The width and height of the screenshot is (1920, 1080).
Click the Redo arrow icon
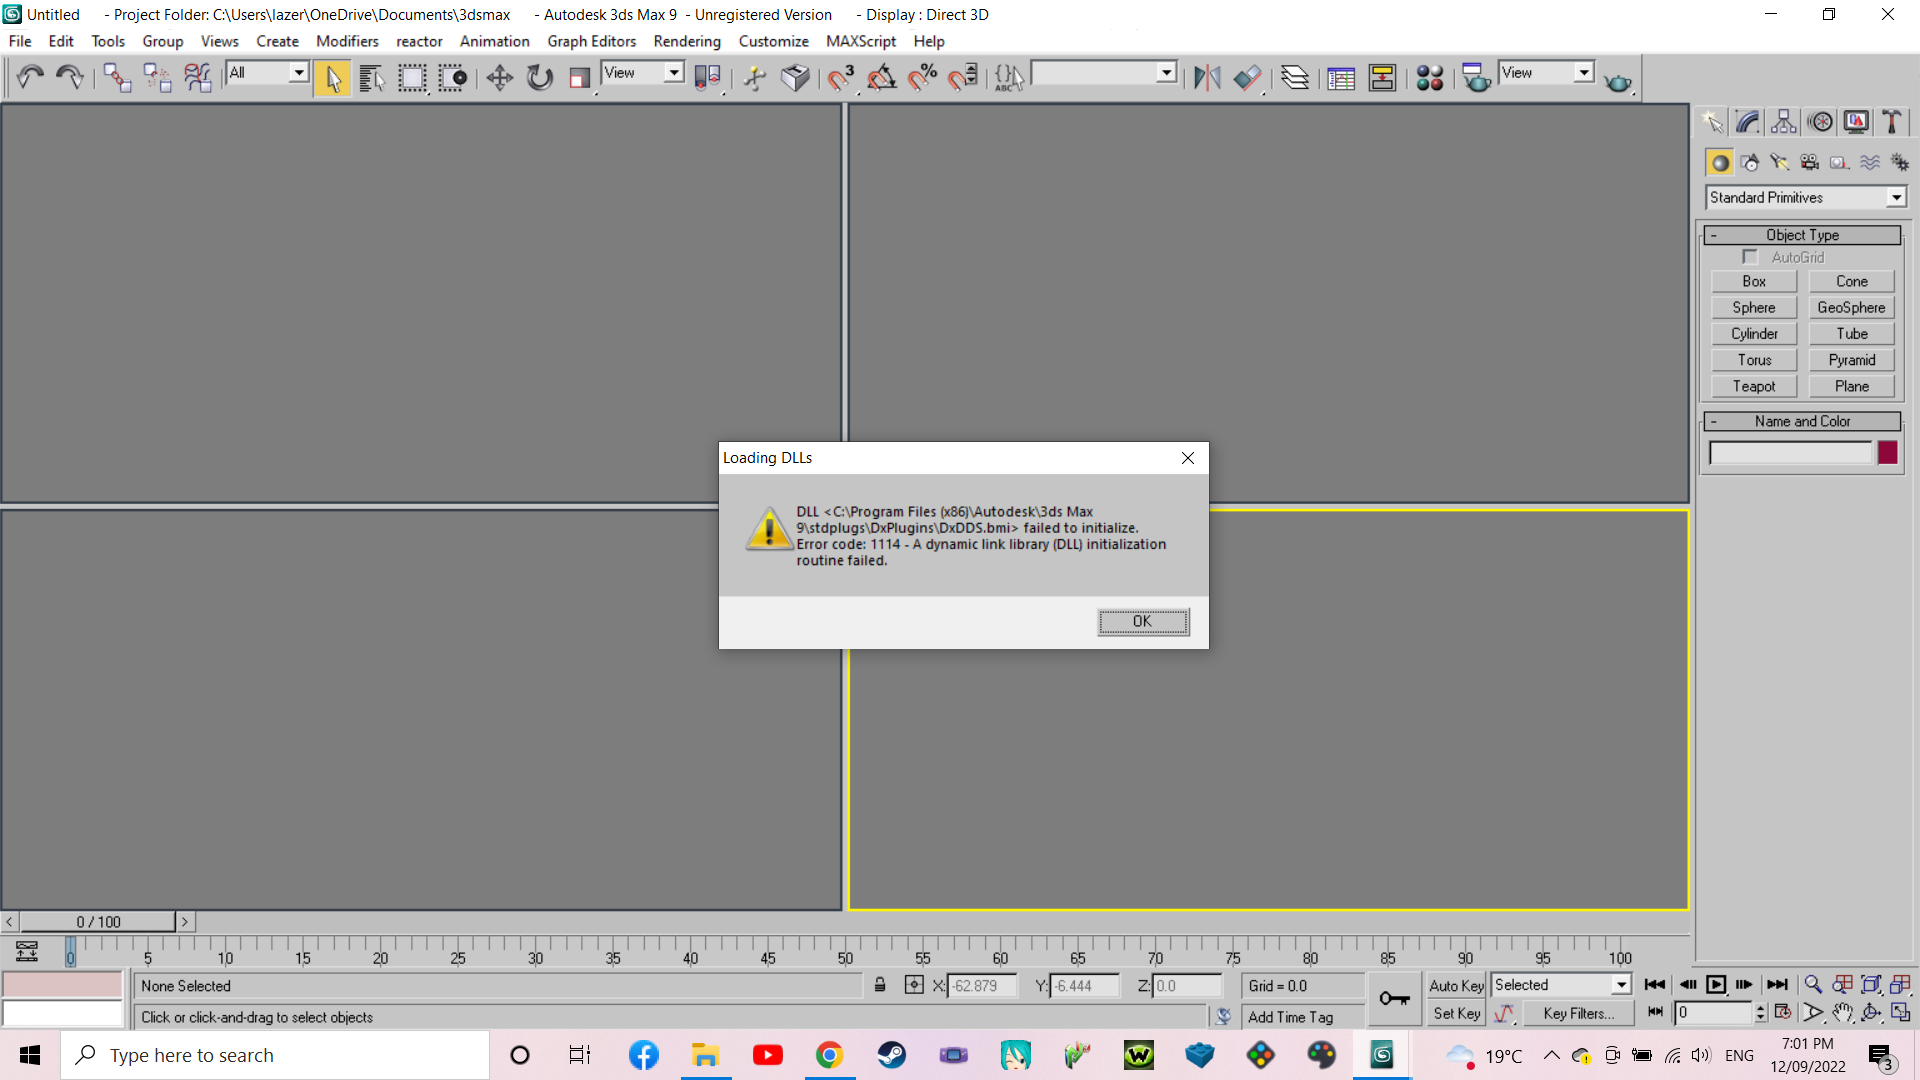(x=69, y=77)
